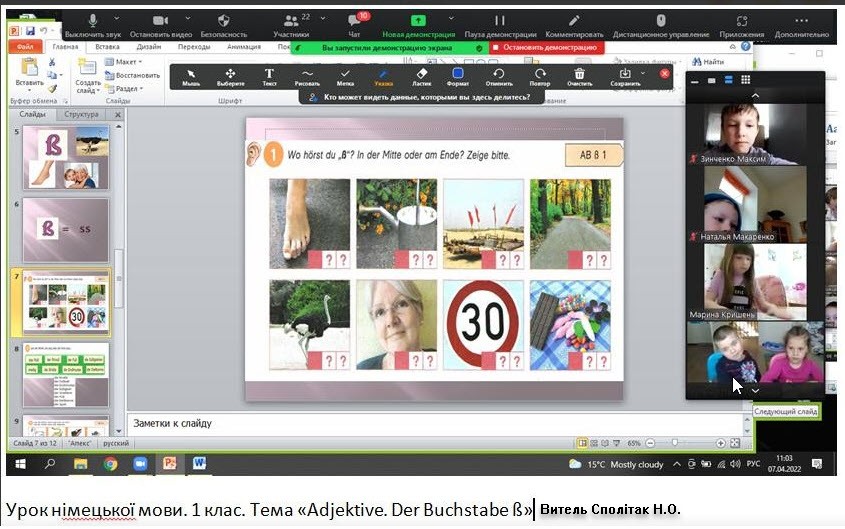845x529 pixels.
Task: Stop video with the camera button
Action: (x=159, y=24)
